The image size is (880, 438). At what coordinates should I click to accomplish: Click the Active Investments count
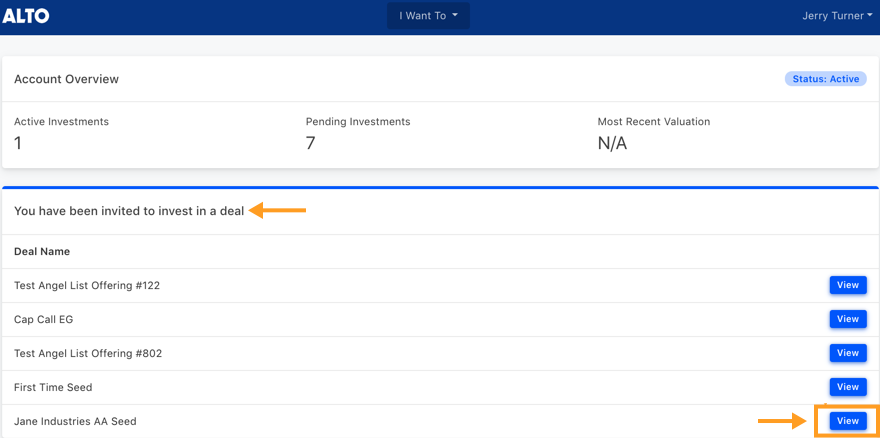18,144
